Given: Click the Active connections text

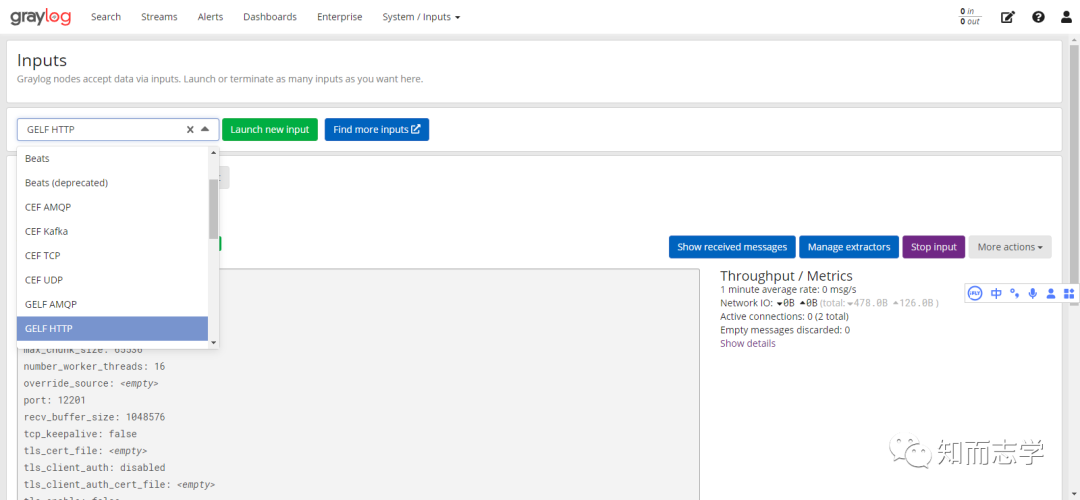Looking at the screenshot, I should [785, 316].
